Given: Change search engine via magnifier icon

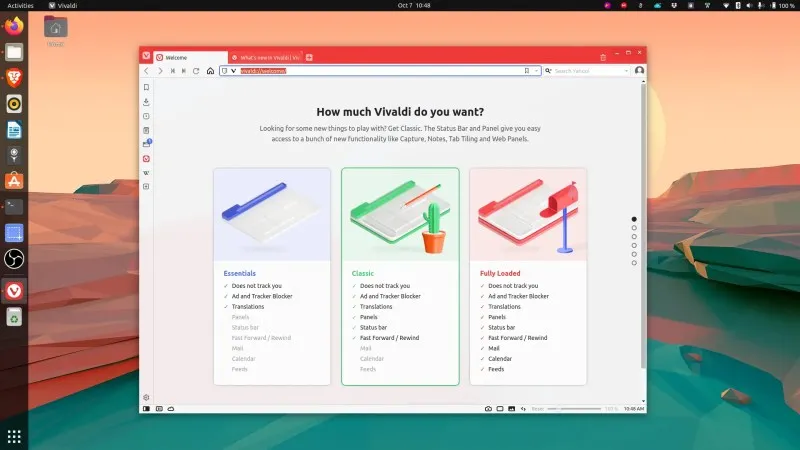Looking at the screenshot, I should (548, 71).
